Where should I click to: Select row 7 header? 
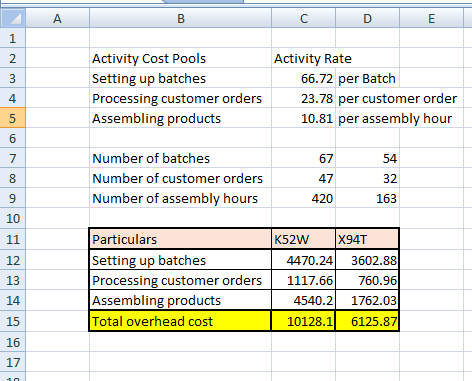13,158
